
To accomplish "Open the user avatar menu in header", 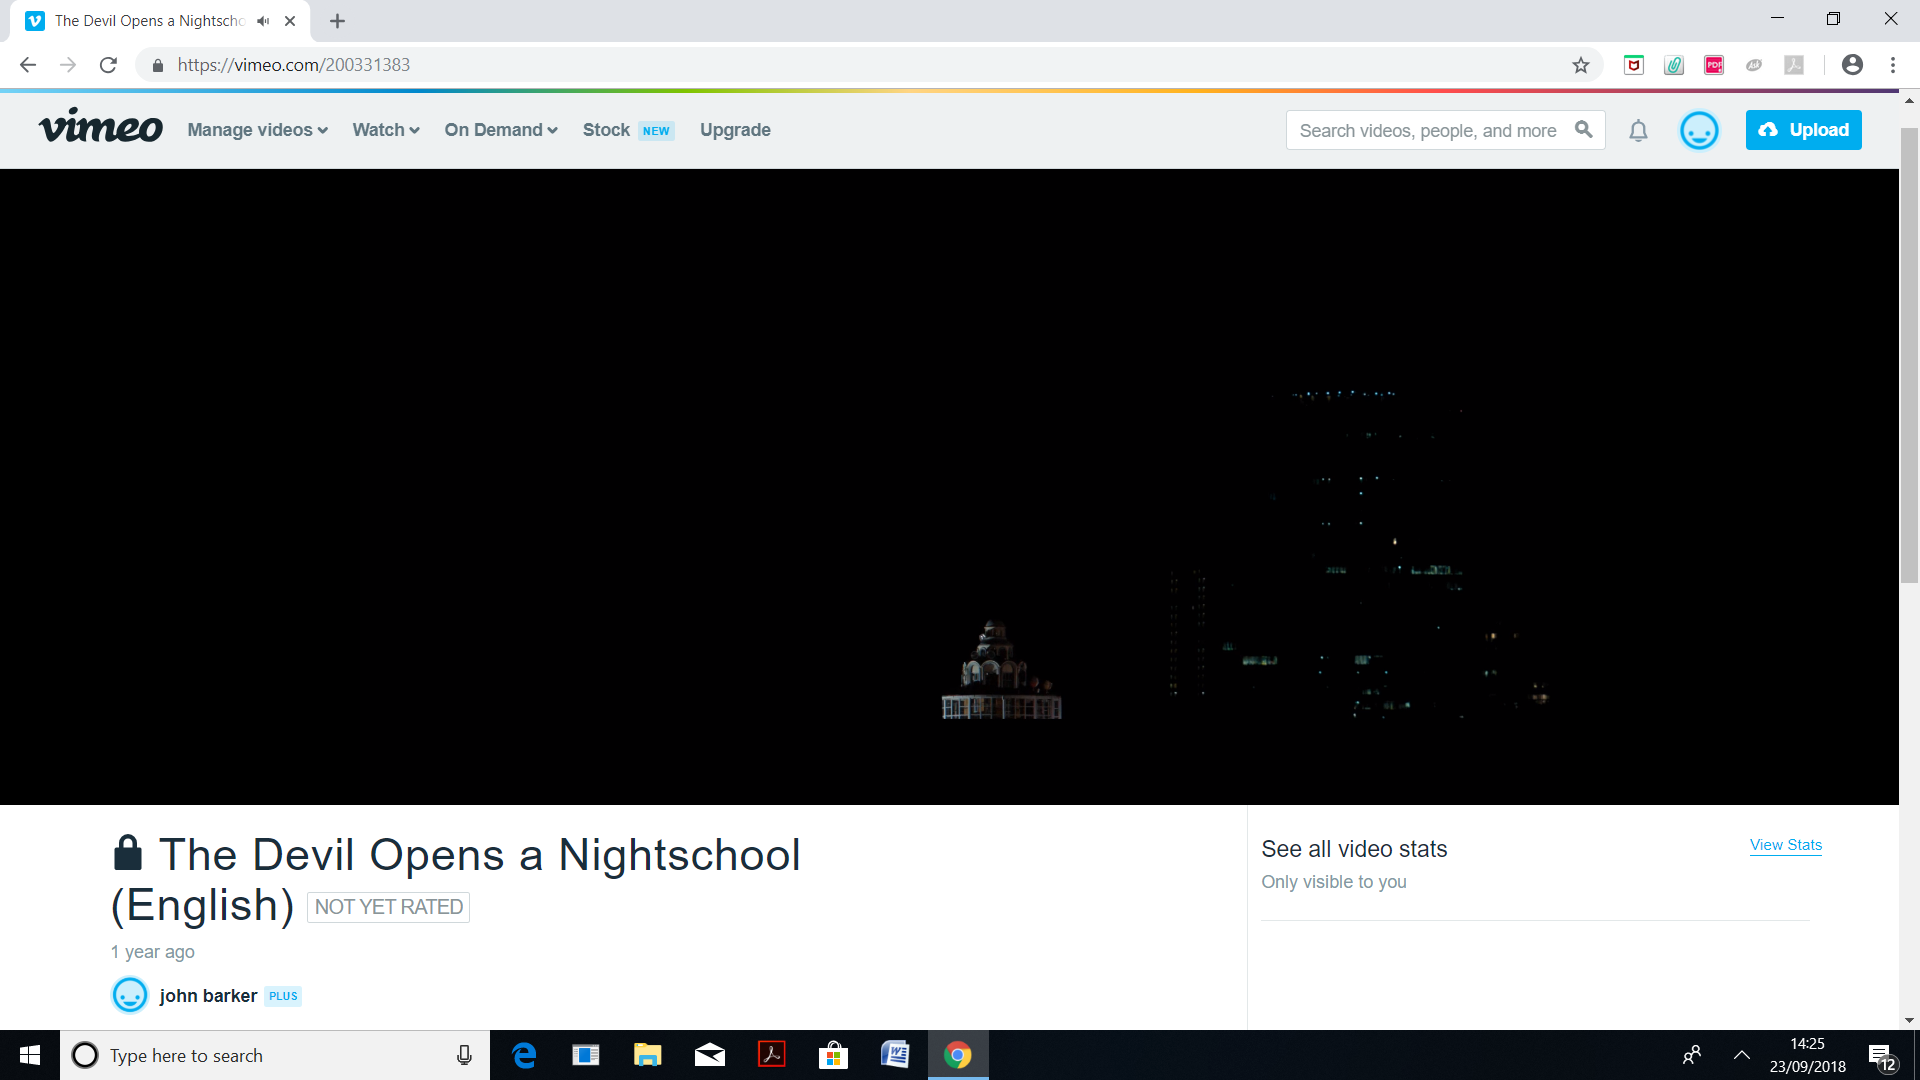I will [1698, 130].
